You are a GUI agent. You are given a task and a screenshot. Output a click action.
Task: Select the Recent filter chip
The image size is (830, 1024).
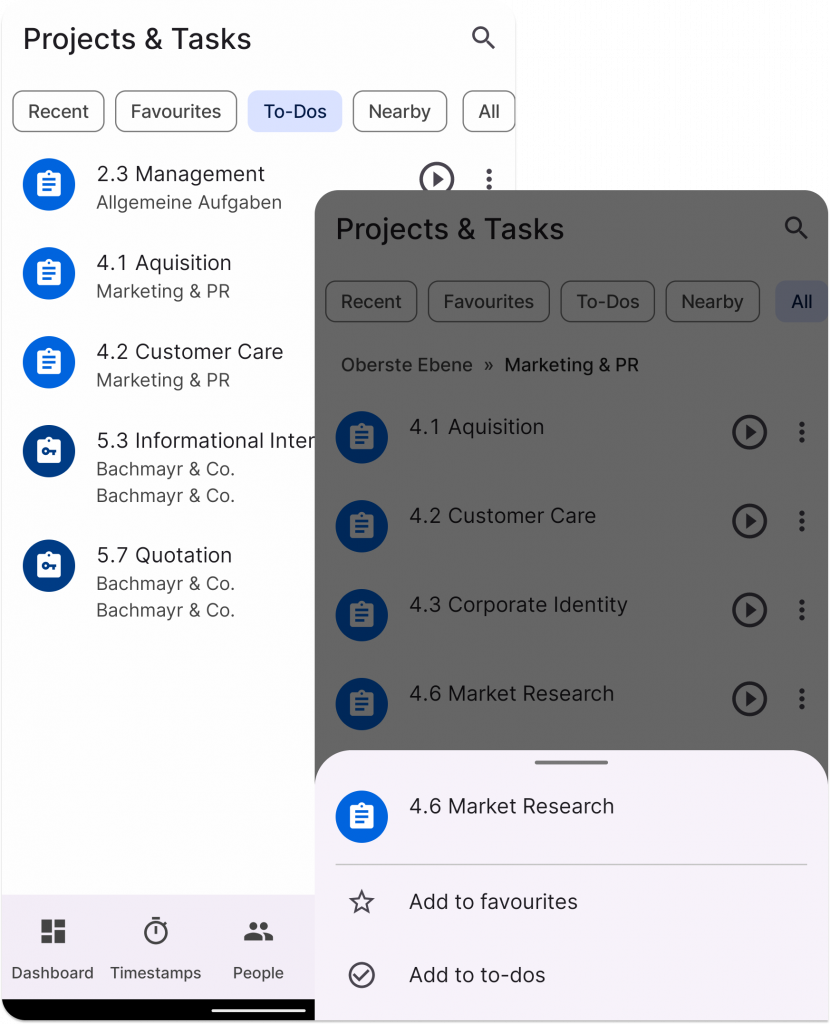(x=58, y=112)
